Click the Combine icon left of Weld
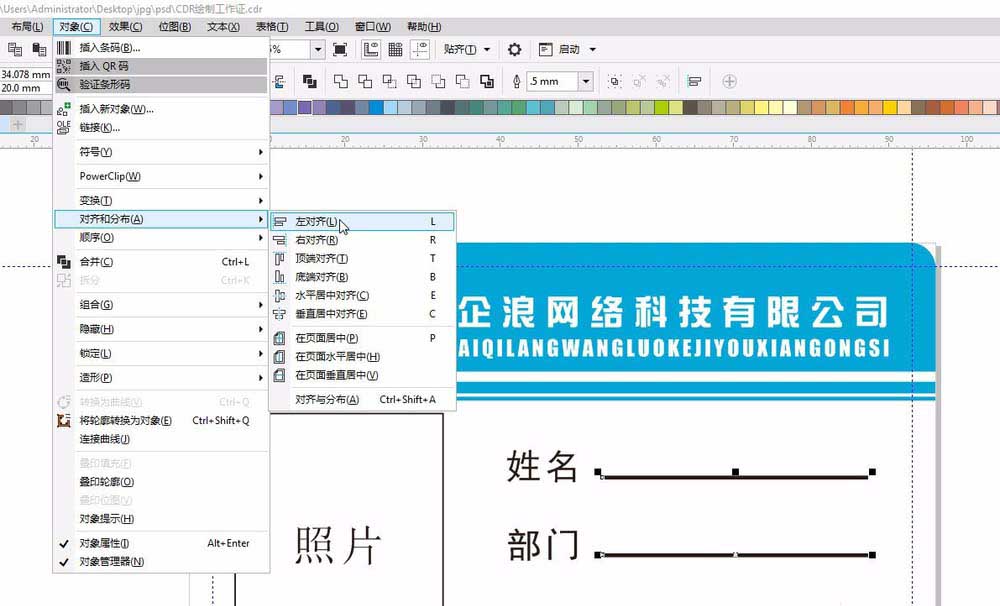The image size is (1000, 606). tap(309, 82)
